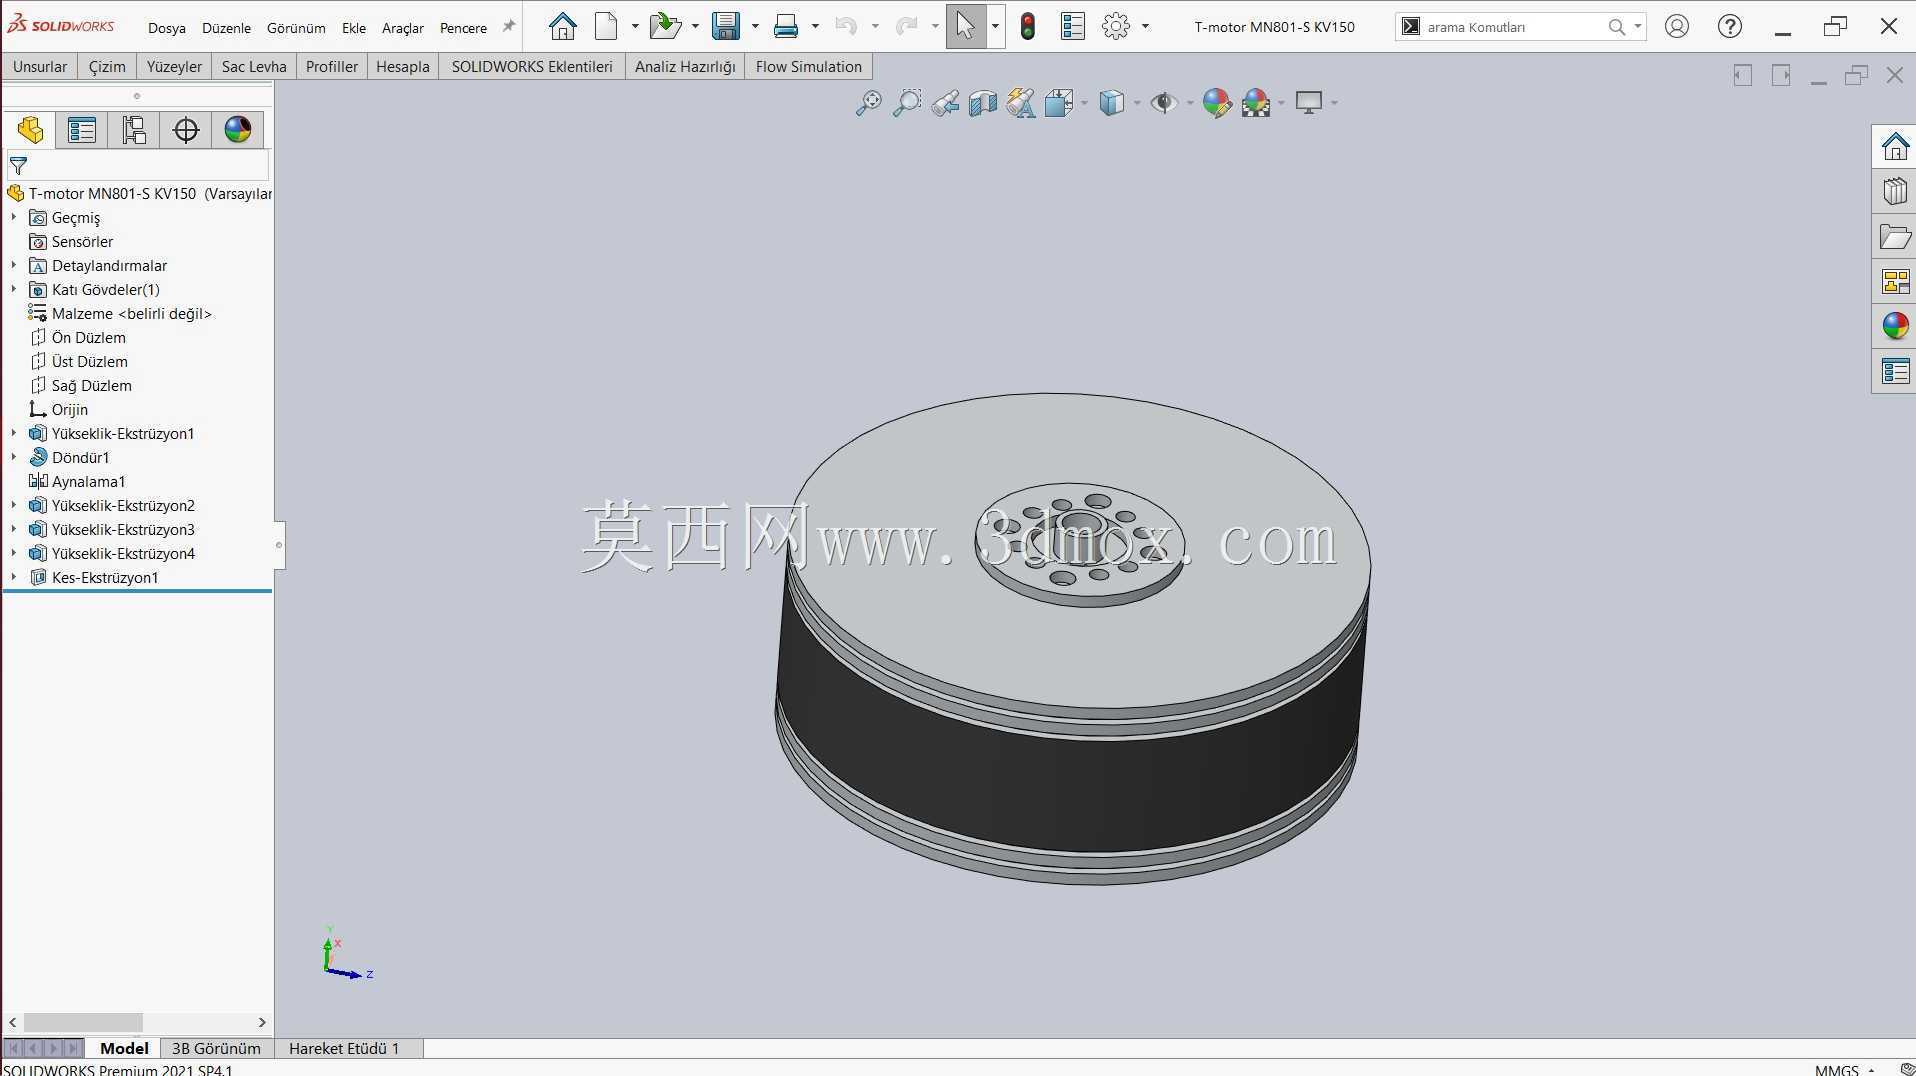
Task: Expand the Yükseklik-Ekstrüzyon1 feature
Action: coord(14,433)
